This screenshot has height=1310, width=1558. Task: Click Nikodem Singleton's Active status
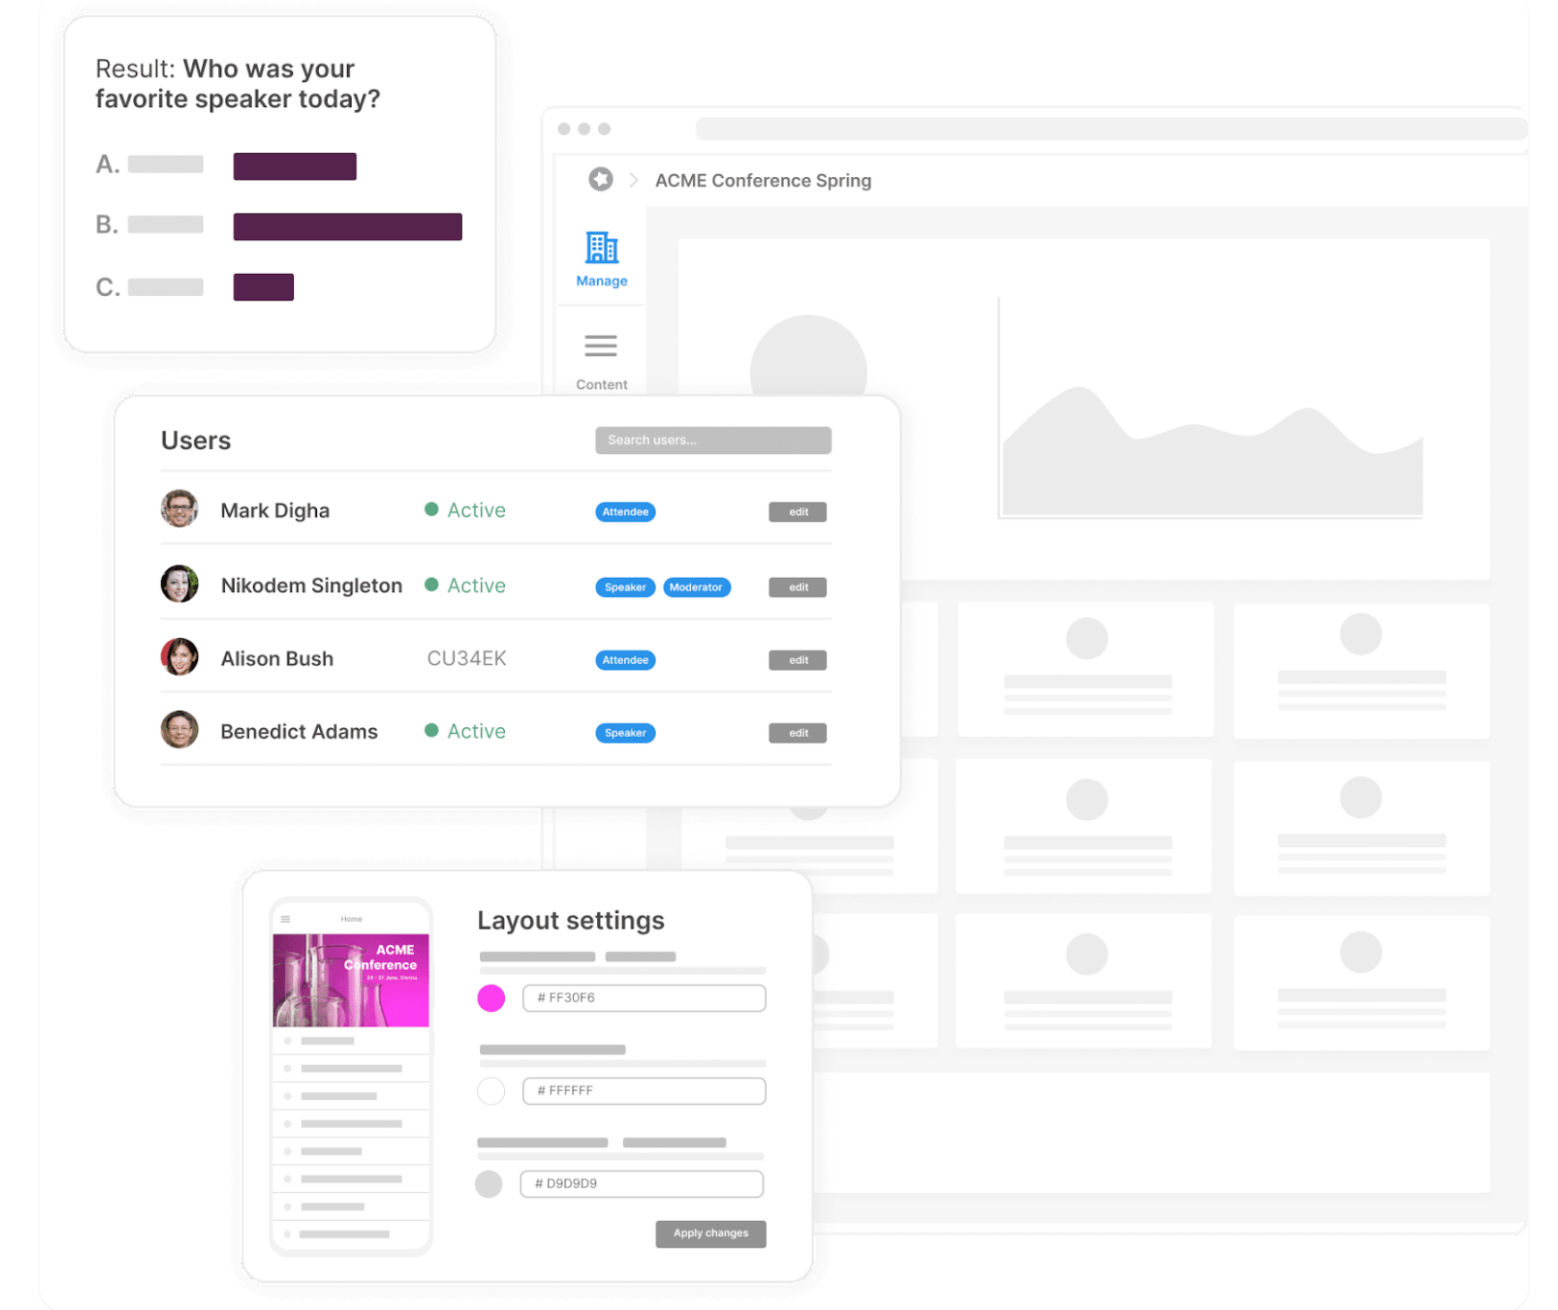tap(465, 585)
